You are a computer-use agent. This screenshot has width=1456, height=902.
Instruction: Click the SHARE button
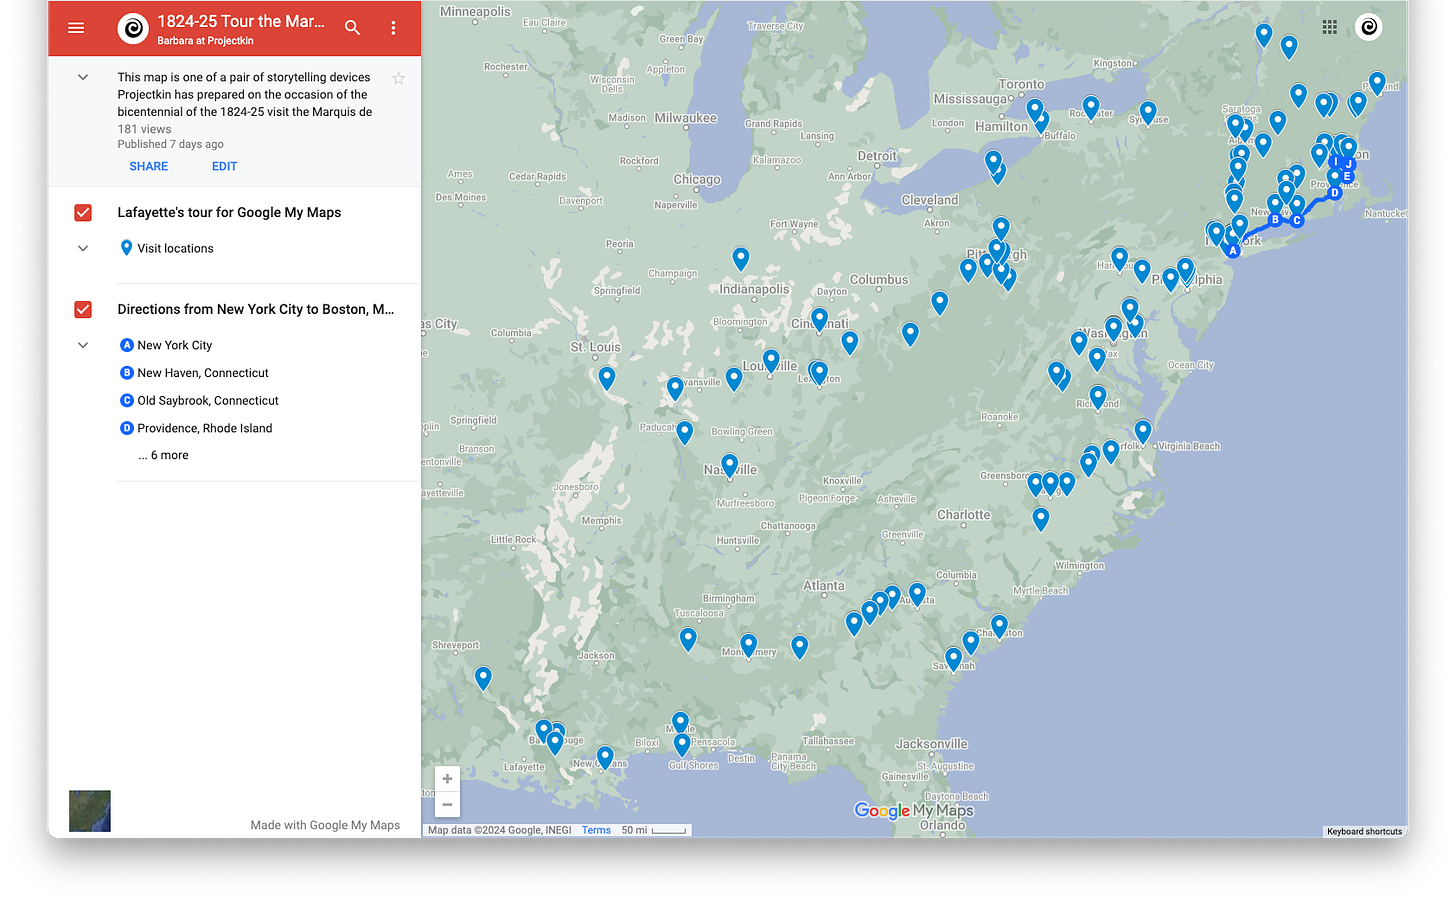(149, 166)
